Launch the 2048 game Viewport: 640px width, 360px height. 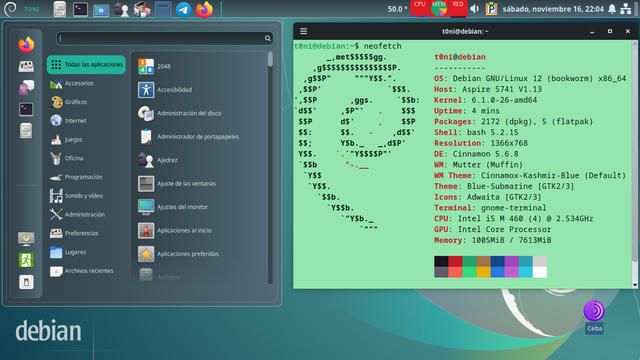[200, 66]
